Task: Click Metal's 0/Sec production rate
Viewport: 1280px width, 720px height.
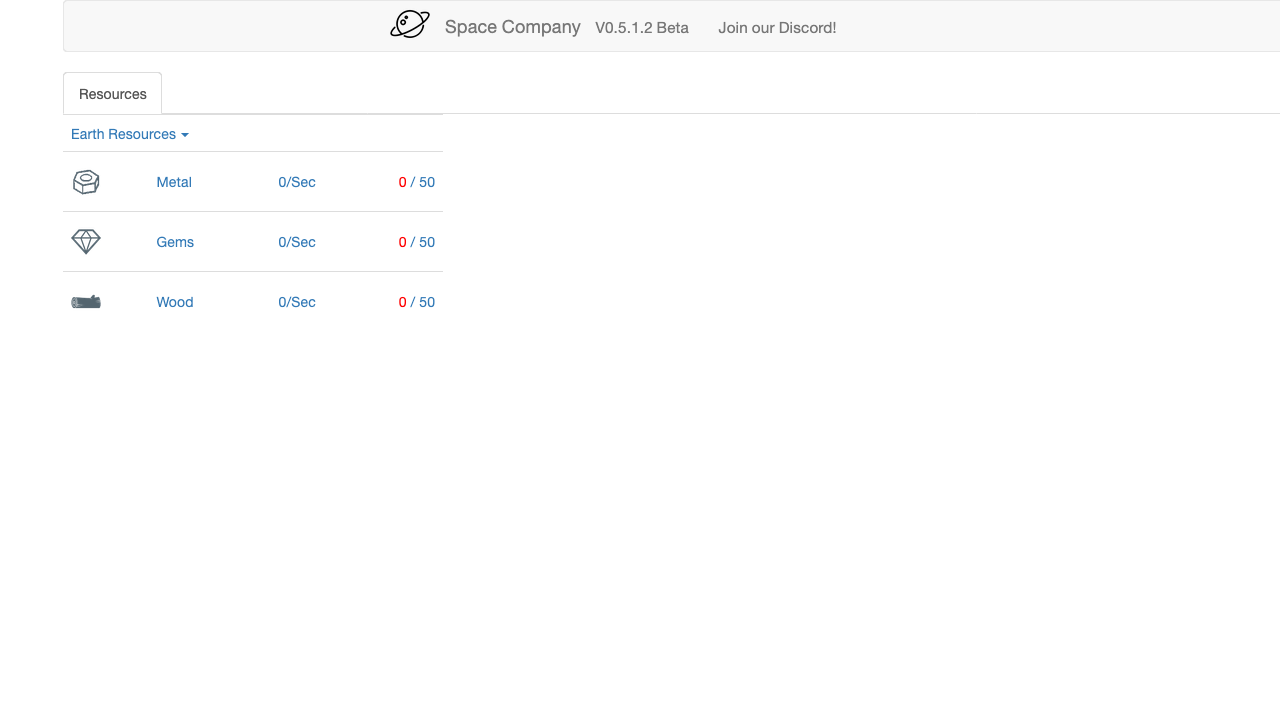Action: point(297,182)
